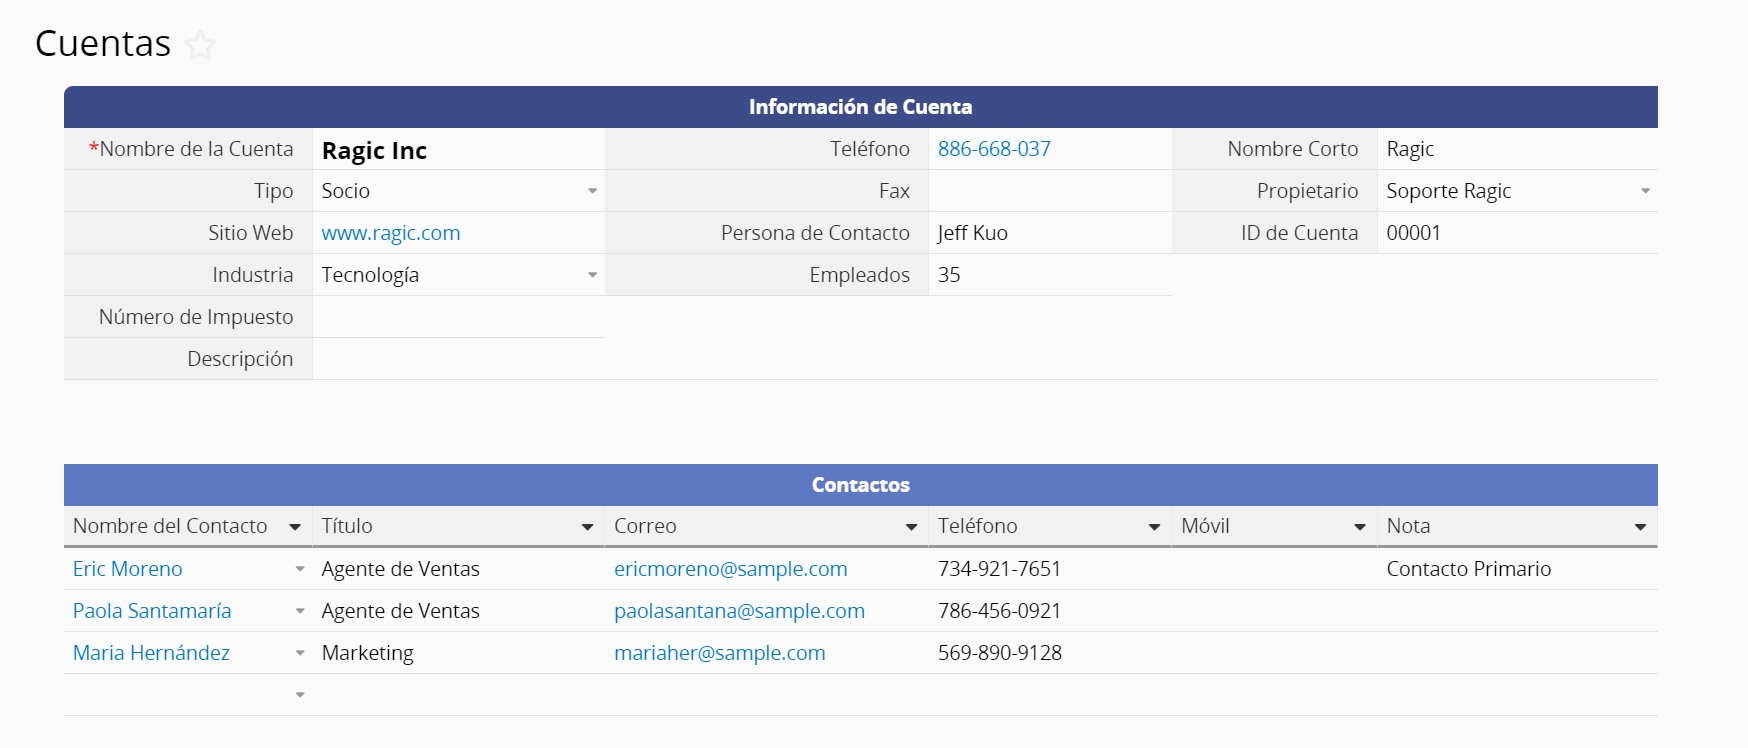Open the Móvil column header arrow
The image size is (1748, 748).
tap(1360, 527)
